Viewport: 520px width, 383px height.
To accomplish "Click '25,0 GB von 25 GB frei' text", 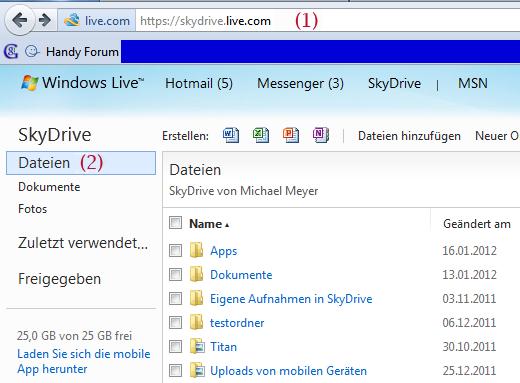I will 74,336.
